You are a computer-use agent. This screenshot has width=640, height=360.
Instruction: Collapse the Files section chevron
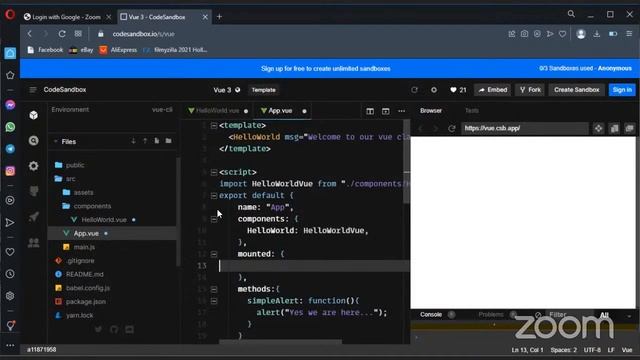click(x=55, y=141)
